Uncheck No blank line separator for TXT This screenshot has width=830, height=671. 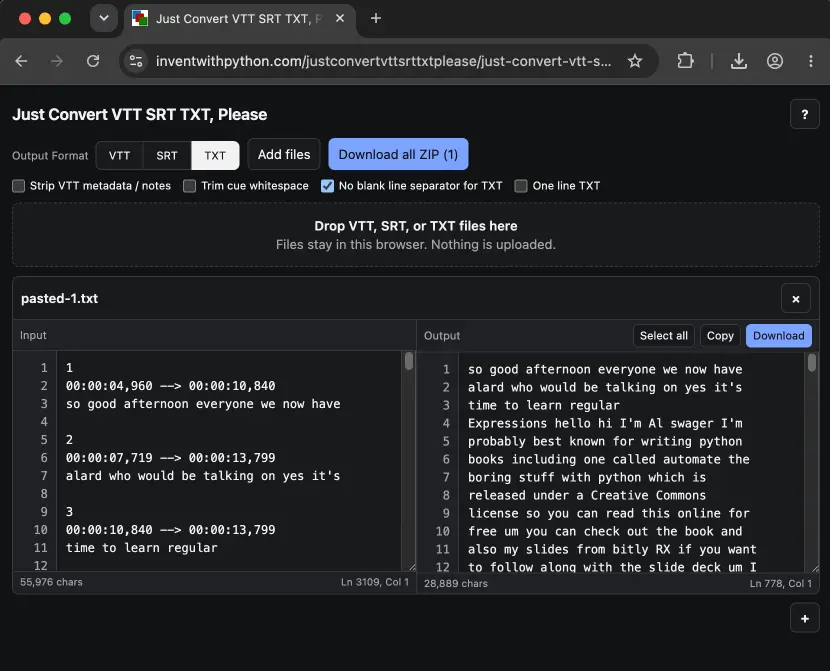tap(328, 186)
